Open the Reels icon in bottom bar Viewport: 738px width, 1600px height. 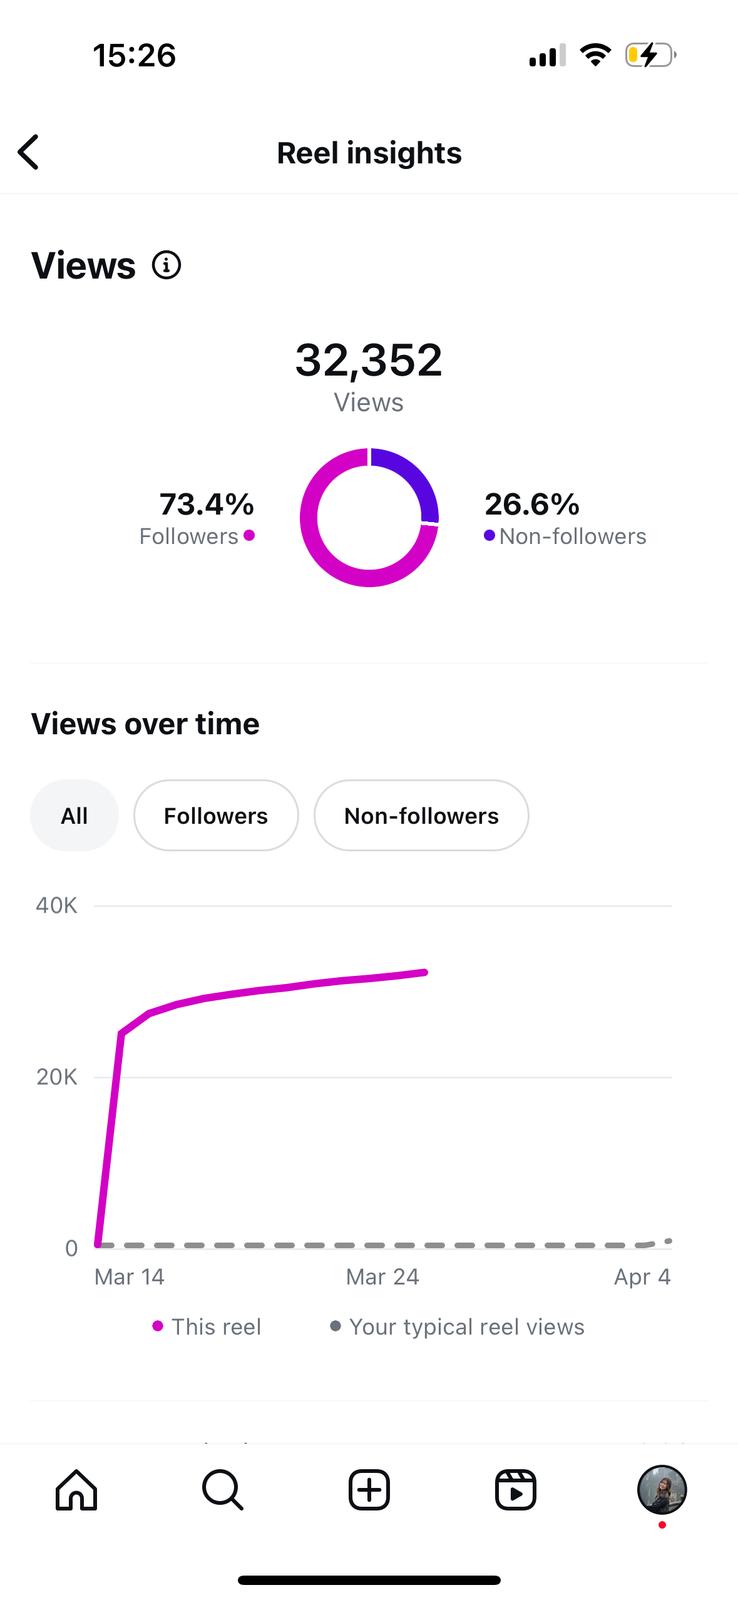tap(515, 1490)
